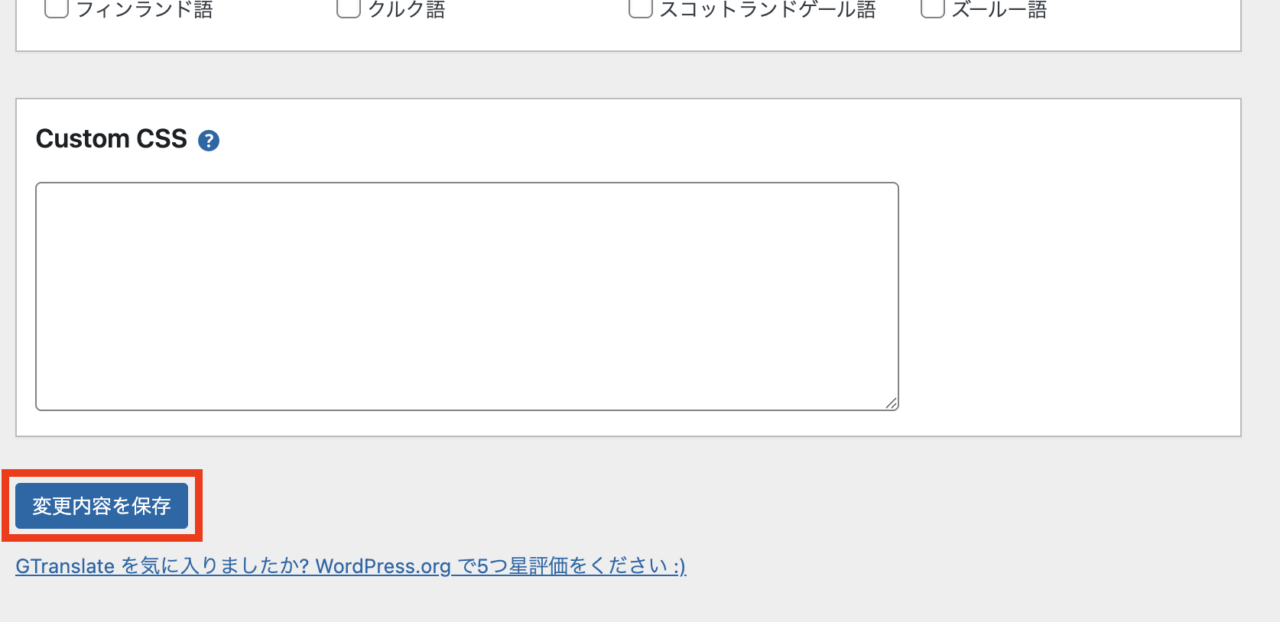Click empty gray background below rating link
Viewport: 1280px width, 622px height.
tap(640, 602)
